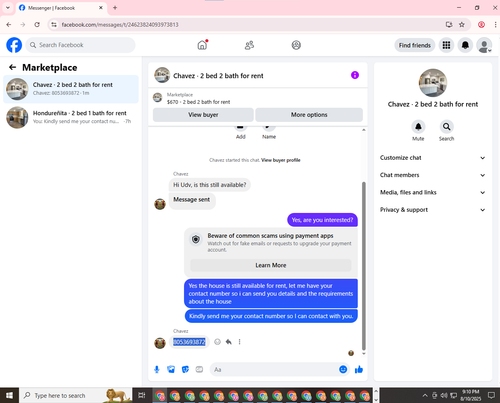Screen dimensions: 500x403
Task: Choose a GIF icon in composer
Action: pos(199,369)
